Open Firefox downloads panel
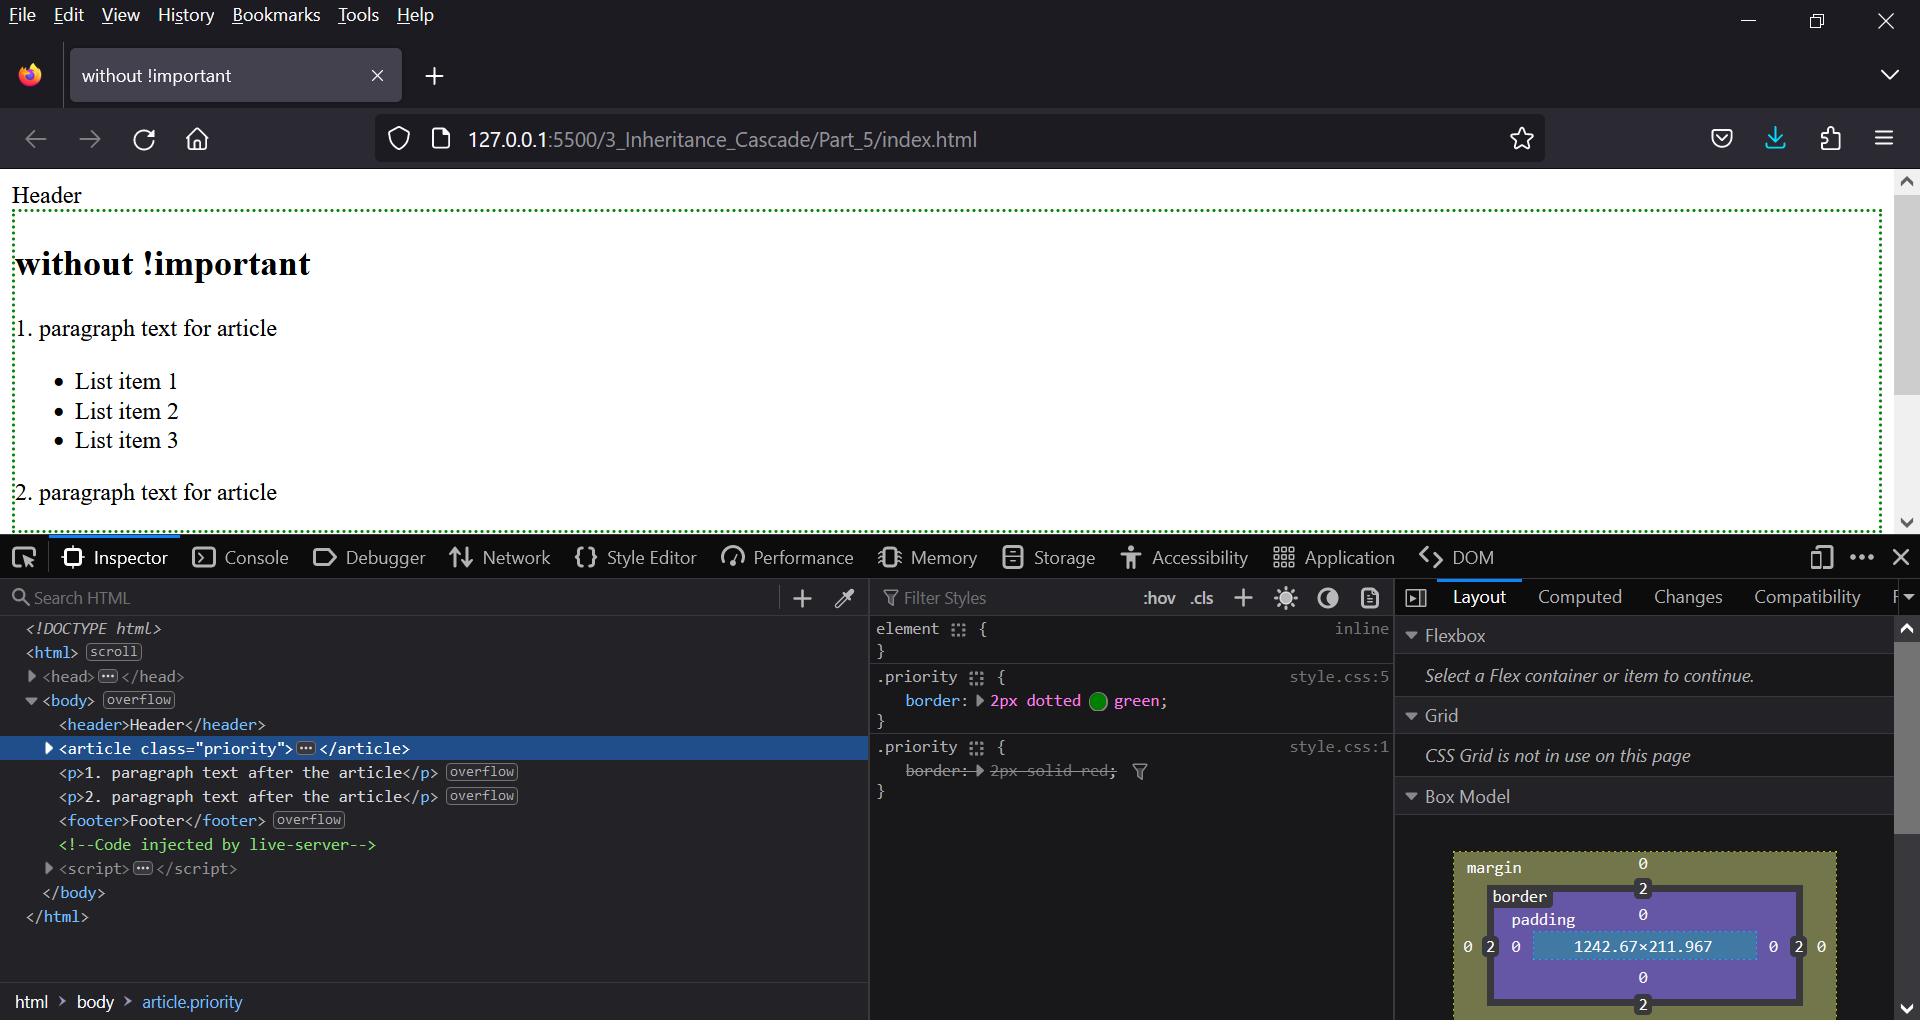Screen dimensions: 1920x1020 tap(1775, 139)
